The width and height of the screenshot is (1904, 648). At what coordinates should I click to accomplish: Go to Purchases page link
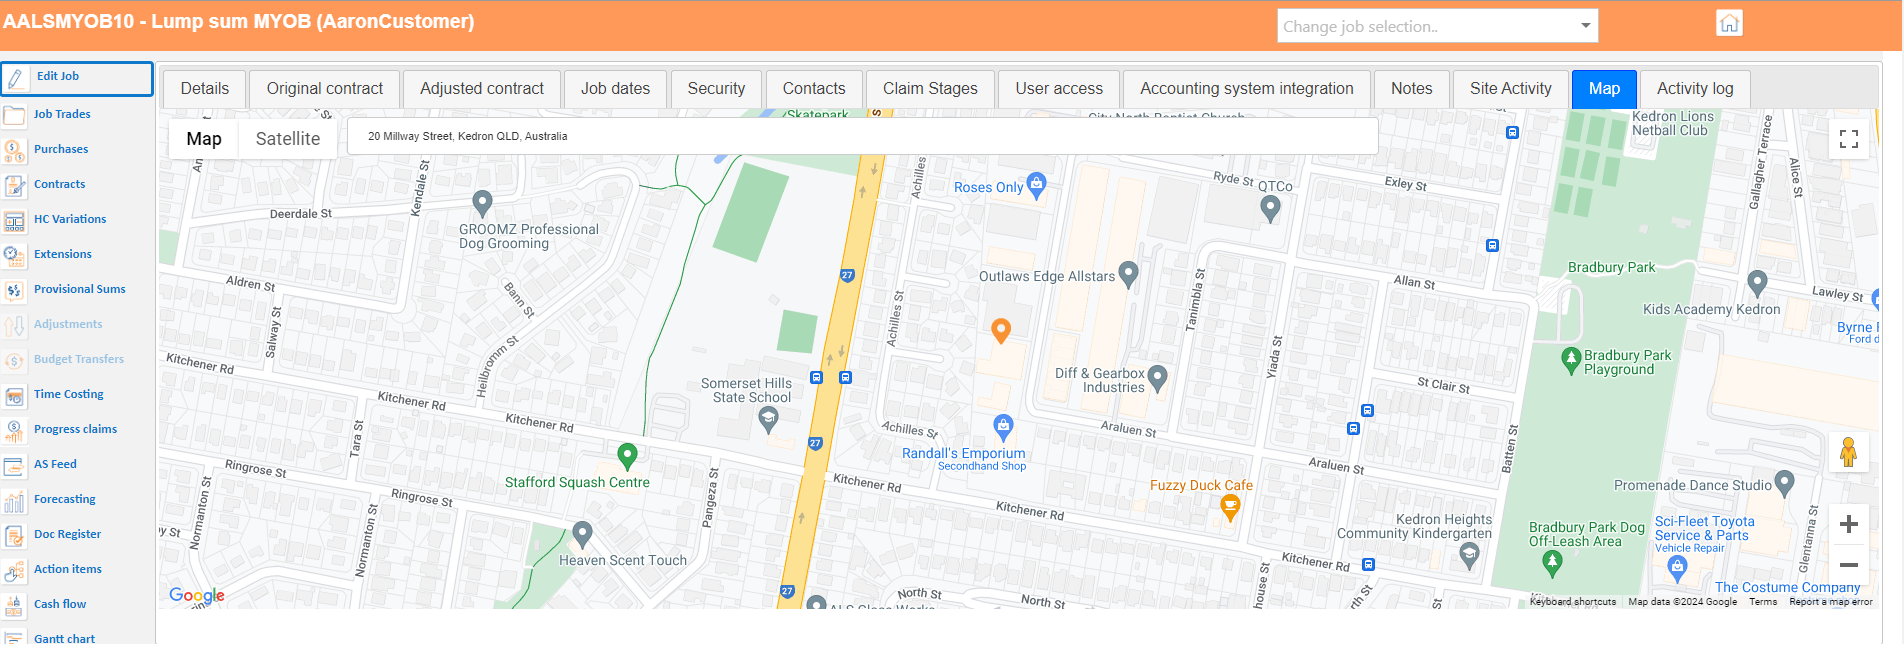61,149
